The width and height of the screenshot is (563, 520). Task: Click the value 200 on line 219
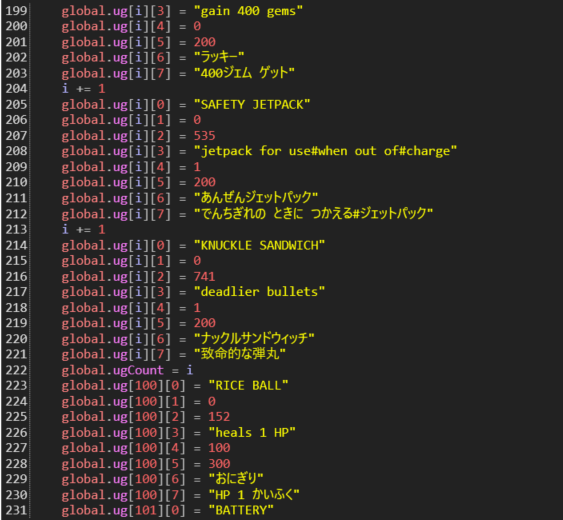(205, 323)
